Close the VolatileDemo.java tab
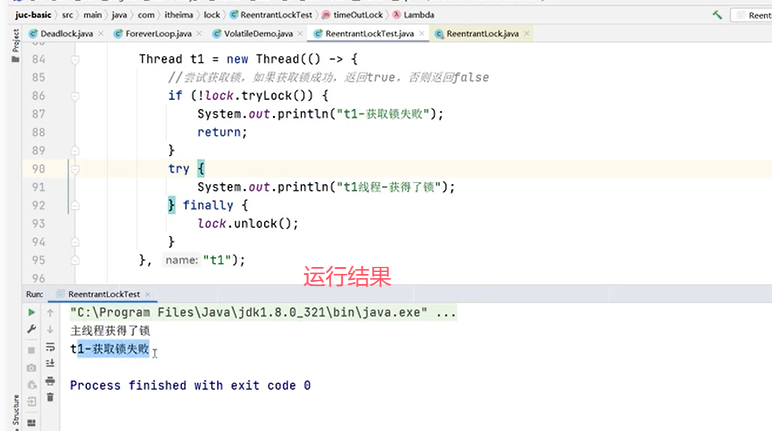Viewport: 772px width, 431px height. [x=300, y=33]
